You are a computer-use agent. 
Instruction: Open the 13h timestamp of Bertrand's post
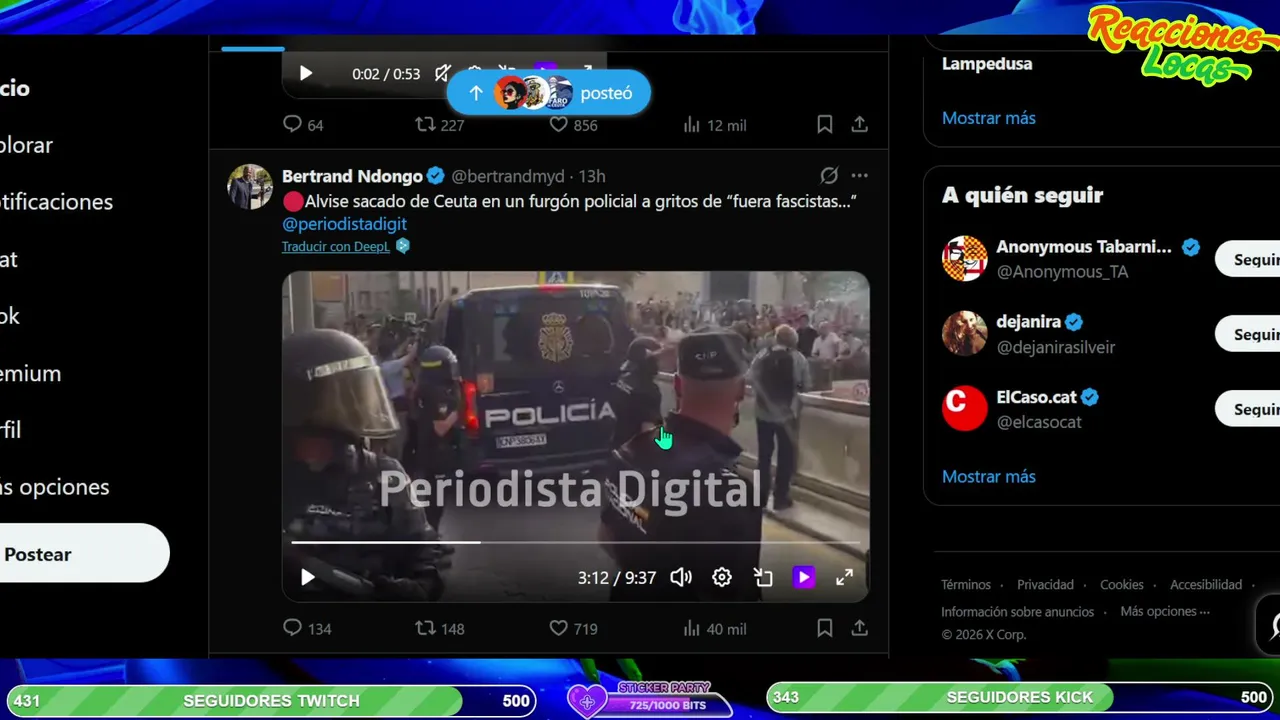[592, 176]
